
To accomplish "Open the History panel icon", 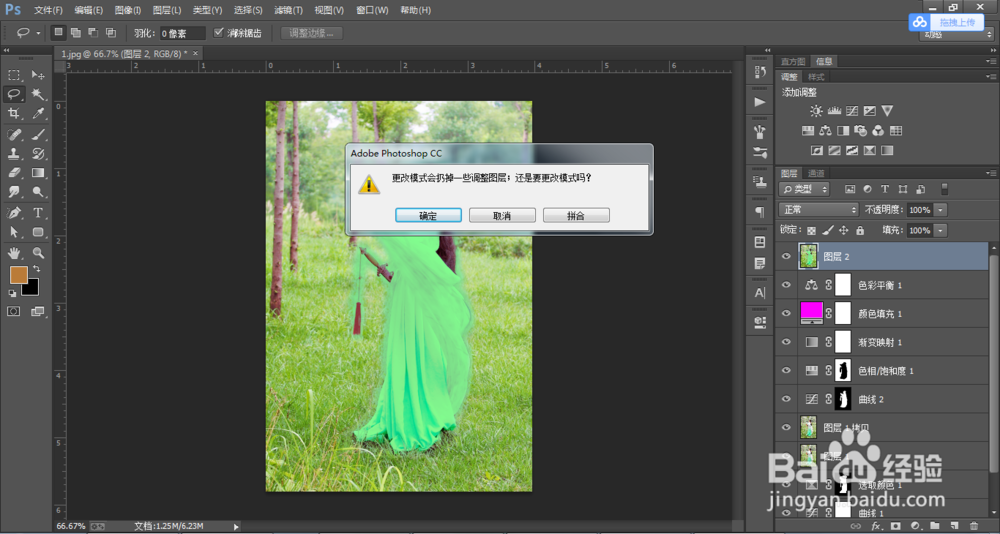I will point(760,72).
